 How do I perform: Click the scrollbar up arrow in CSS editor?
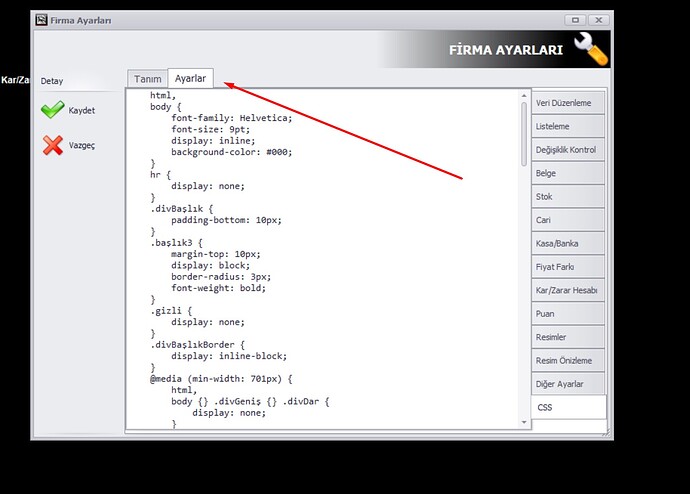524,95
